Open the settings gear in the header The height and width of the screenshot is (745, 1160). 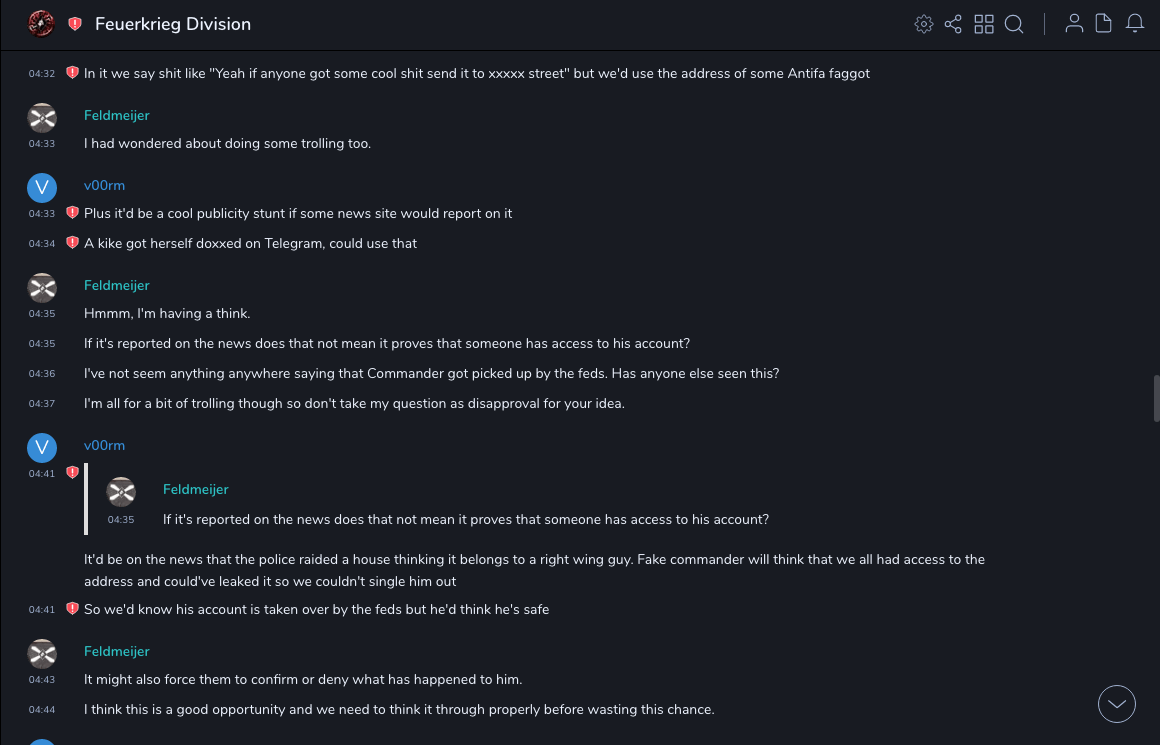(x=924, y=24)
